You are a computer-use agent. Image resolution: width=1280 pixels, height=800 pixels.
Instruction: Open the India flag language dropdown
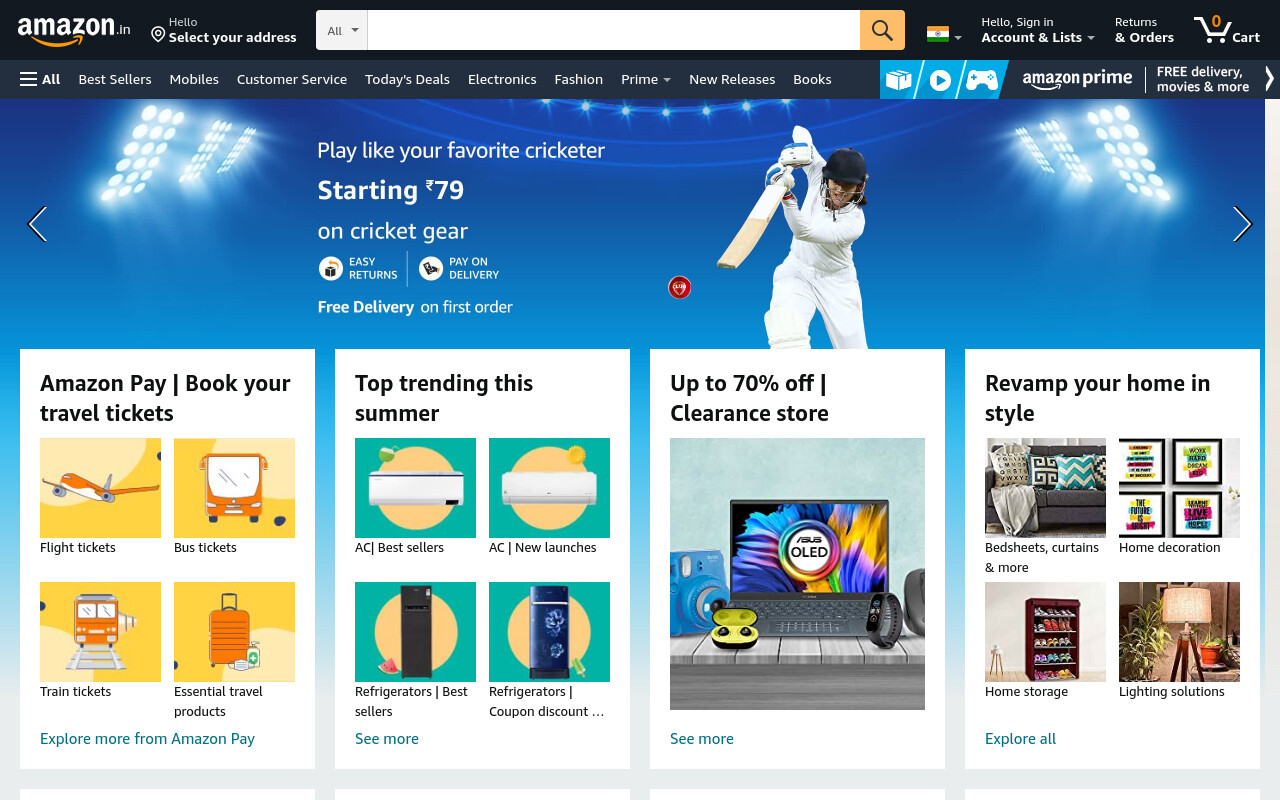pyautogui.click(x=944, y=35)
